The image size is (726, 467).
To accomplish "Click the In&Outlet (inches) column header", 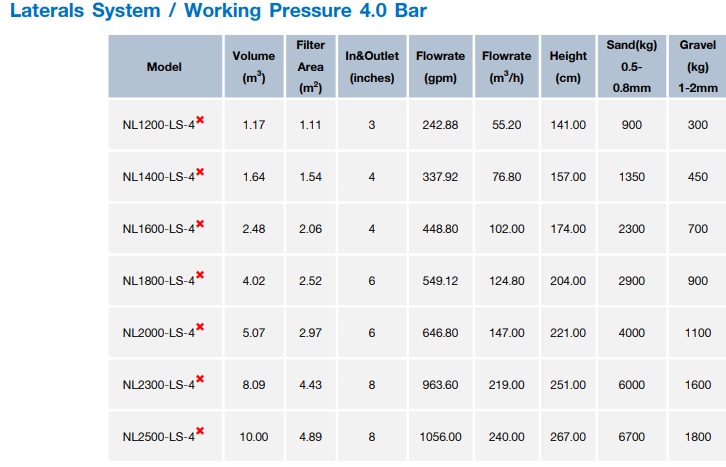I will click(372, 67).
